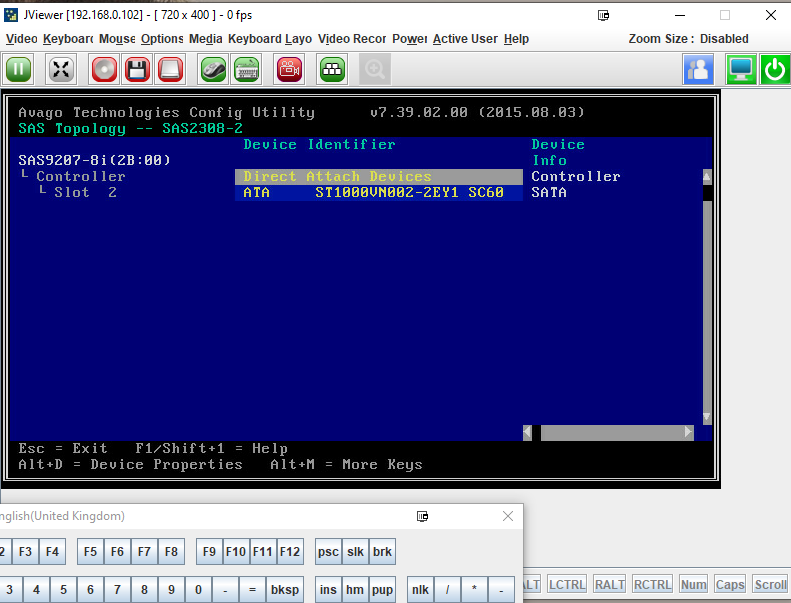The image size is (791, 603).
Task: Click the vertical scrollbar down arrow
Action: 707,417
